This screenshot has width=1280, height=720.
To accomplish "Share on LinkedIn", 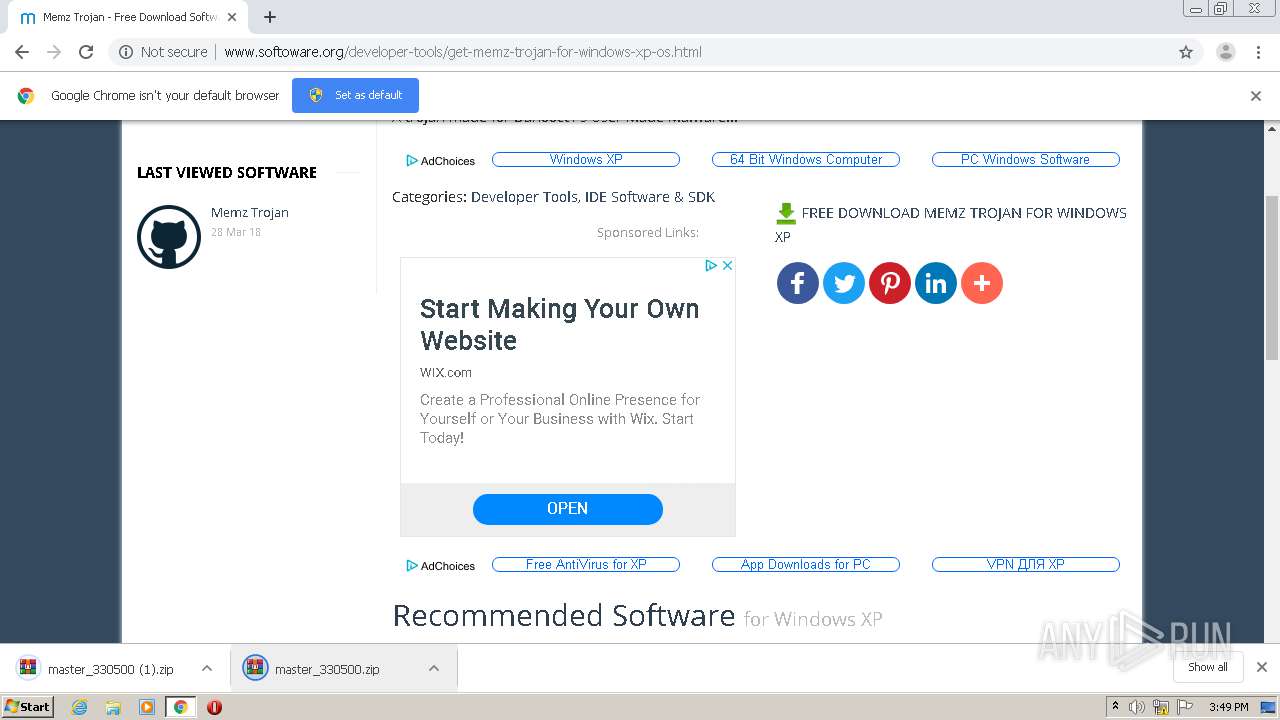I will click(x=936, y=283).
